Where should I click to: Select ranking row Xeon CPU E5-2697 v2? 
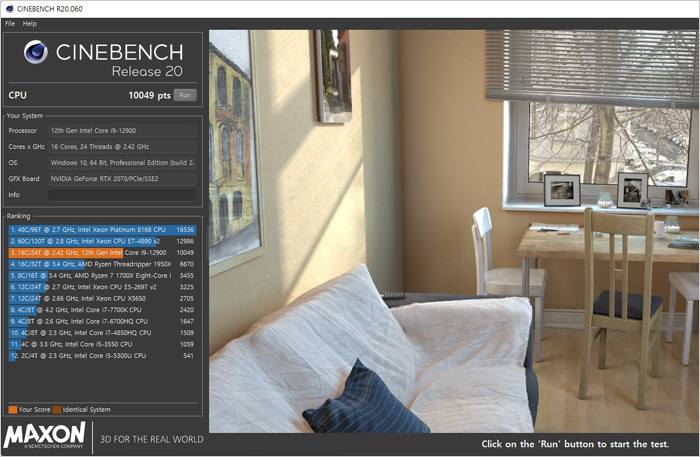102,287
